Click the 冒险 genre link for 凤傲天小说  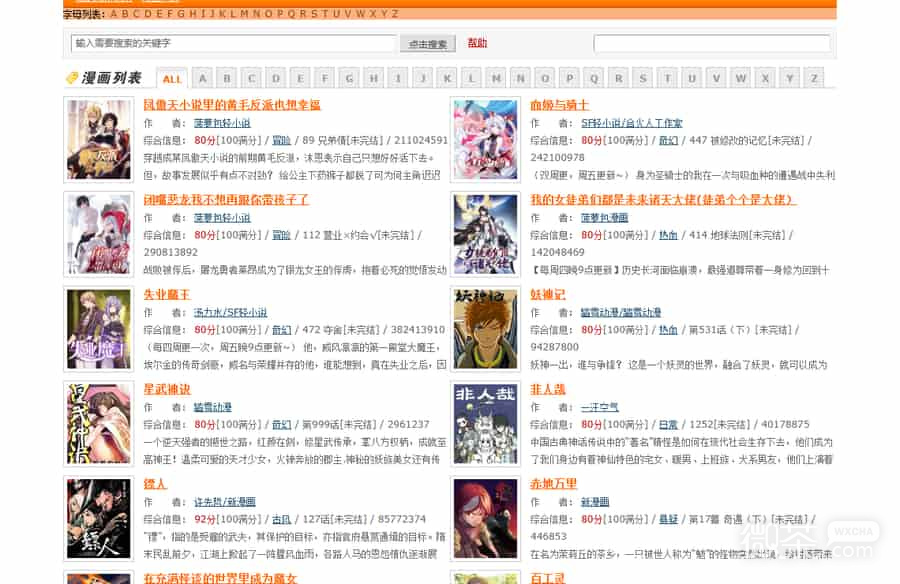pyautogui.click(x=281, y=140)
